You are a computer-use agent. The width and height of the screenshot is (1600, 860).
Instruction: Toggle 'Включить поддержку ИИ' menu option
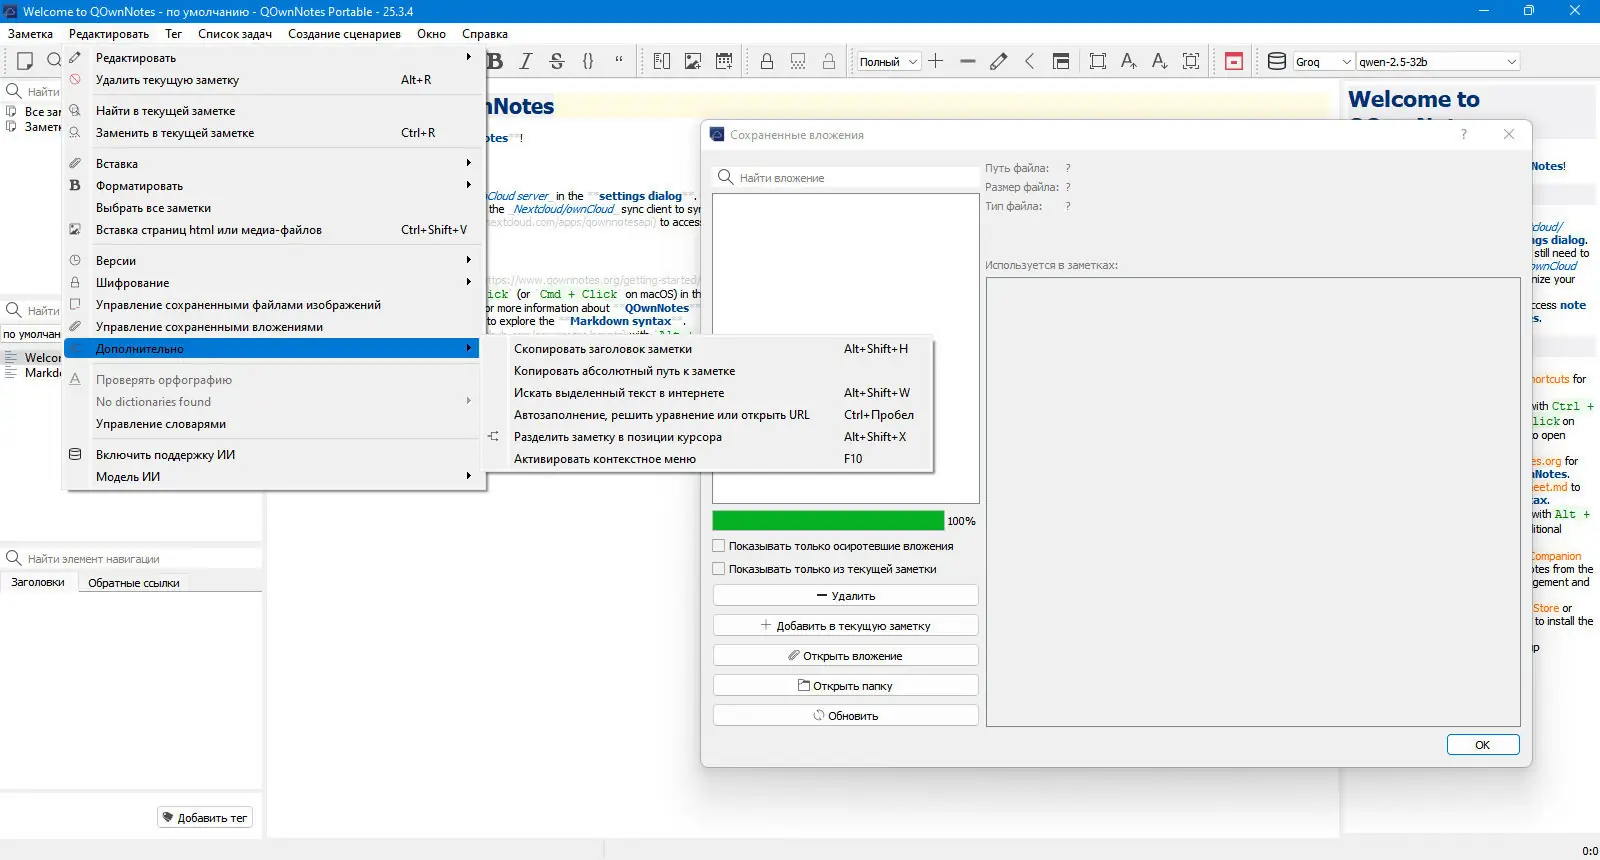[x=165, y=455]
